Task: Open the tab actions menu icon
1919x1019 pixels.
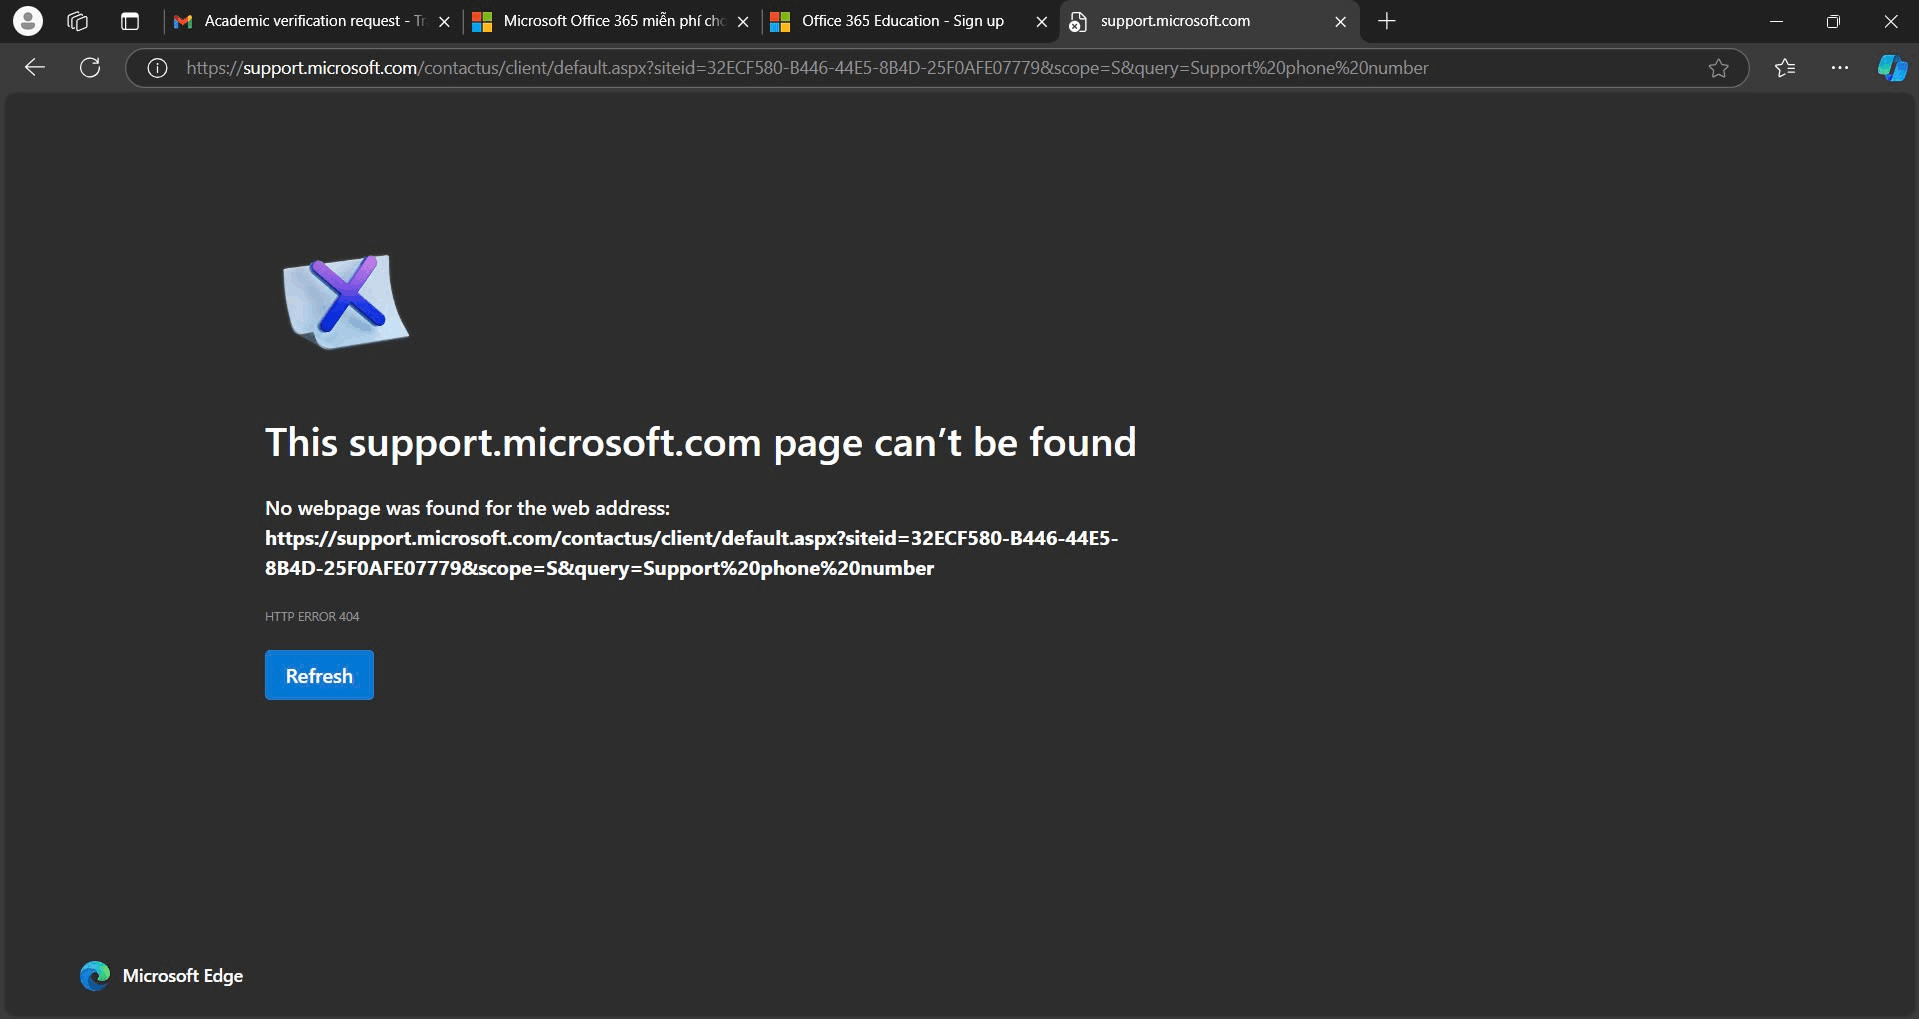Action: pos(130,21)
